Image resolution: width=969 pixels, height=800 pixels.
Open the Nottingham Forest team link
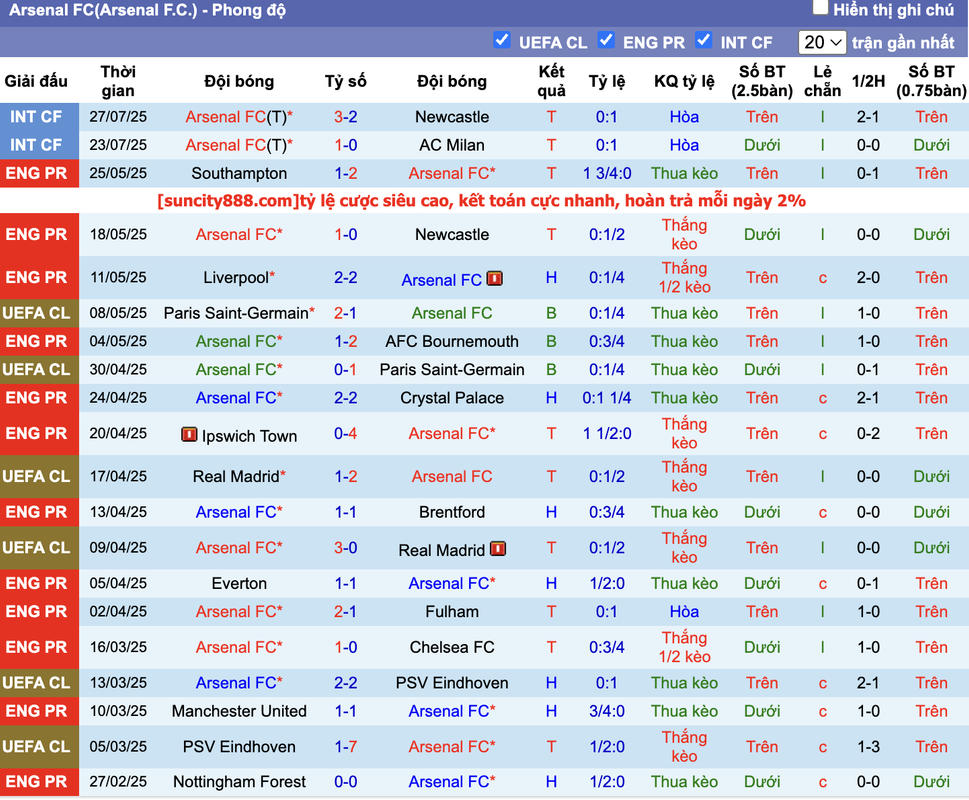pos(239,782)
